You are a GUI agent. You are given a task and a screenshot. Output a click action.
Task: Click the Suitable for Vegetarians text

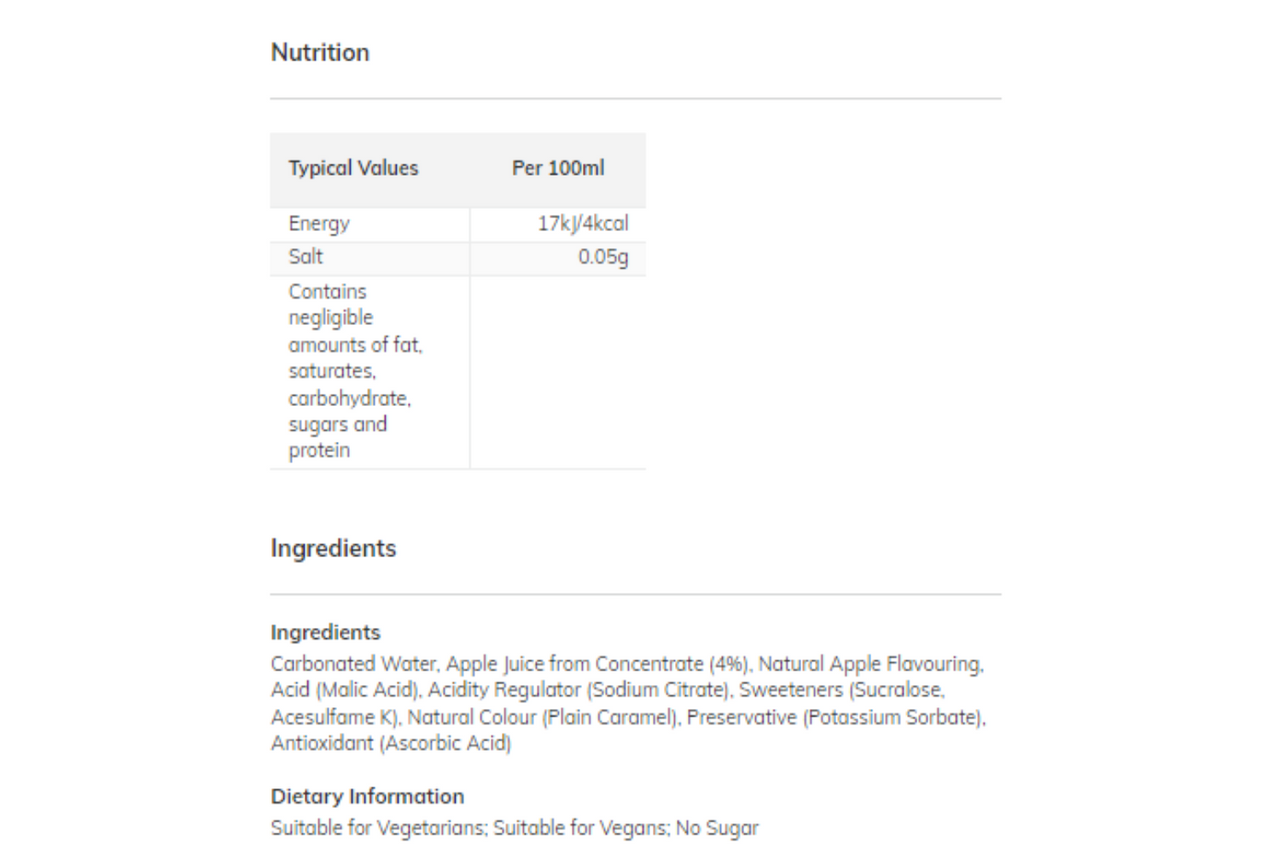(378, 828)
